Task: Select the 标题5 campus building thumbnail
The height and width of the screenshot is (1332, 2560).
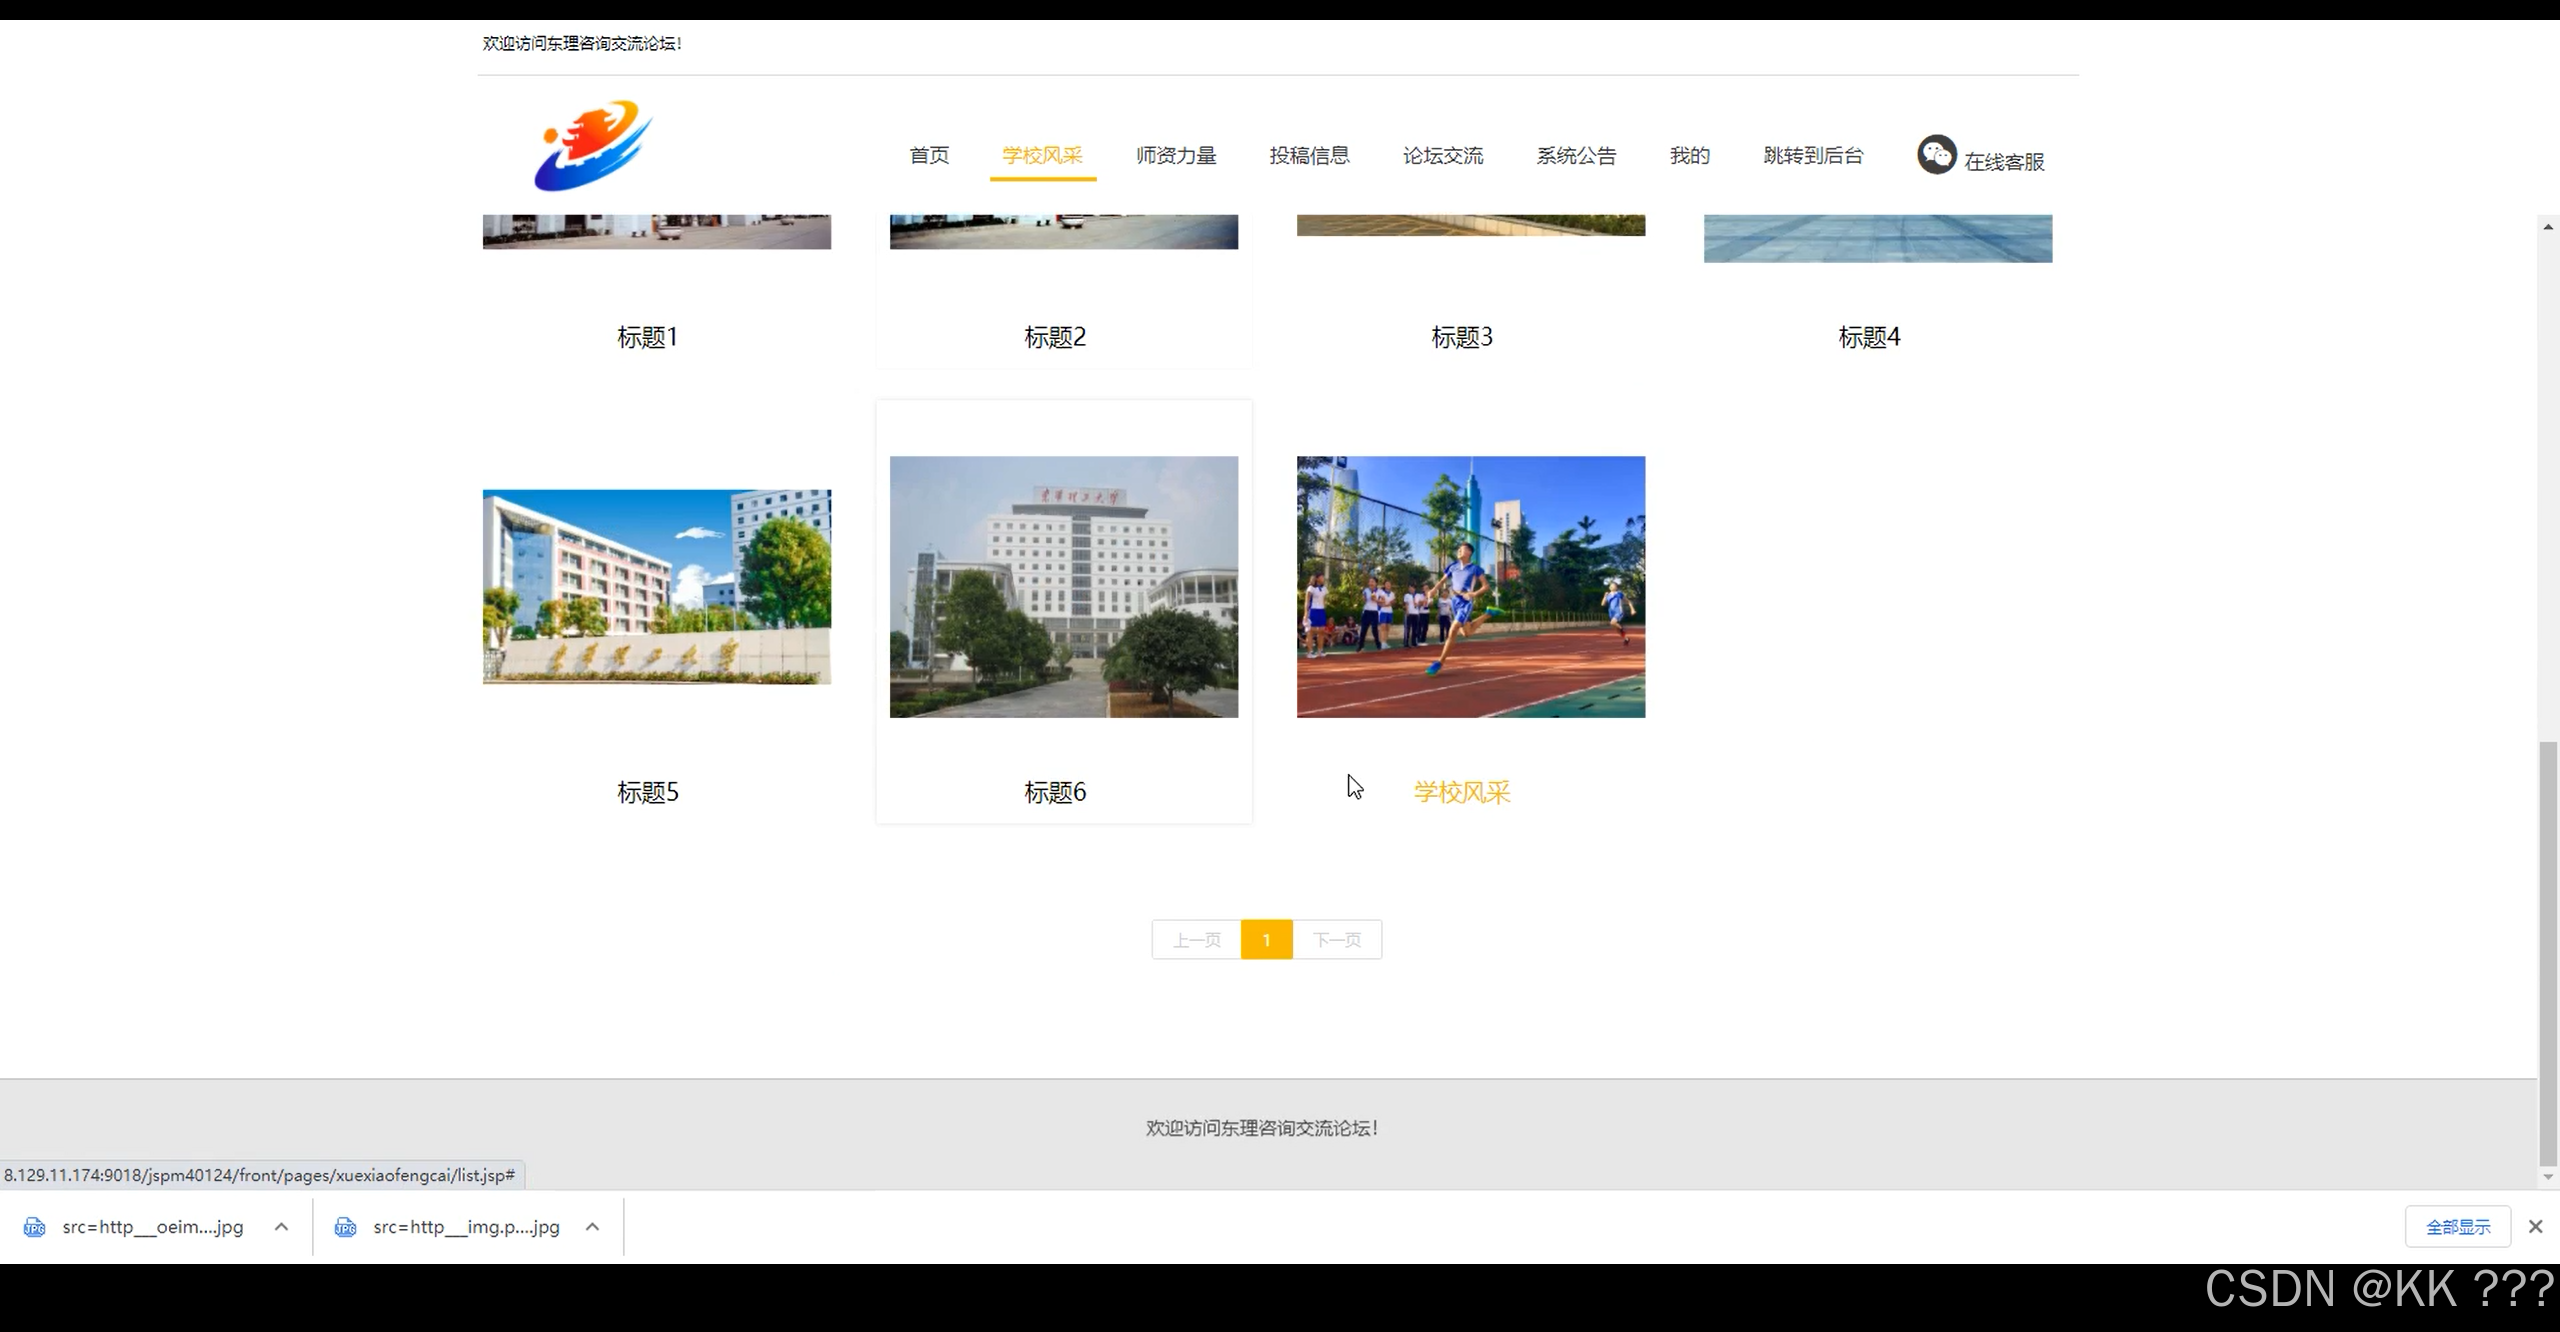Action: click(656, 586)
